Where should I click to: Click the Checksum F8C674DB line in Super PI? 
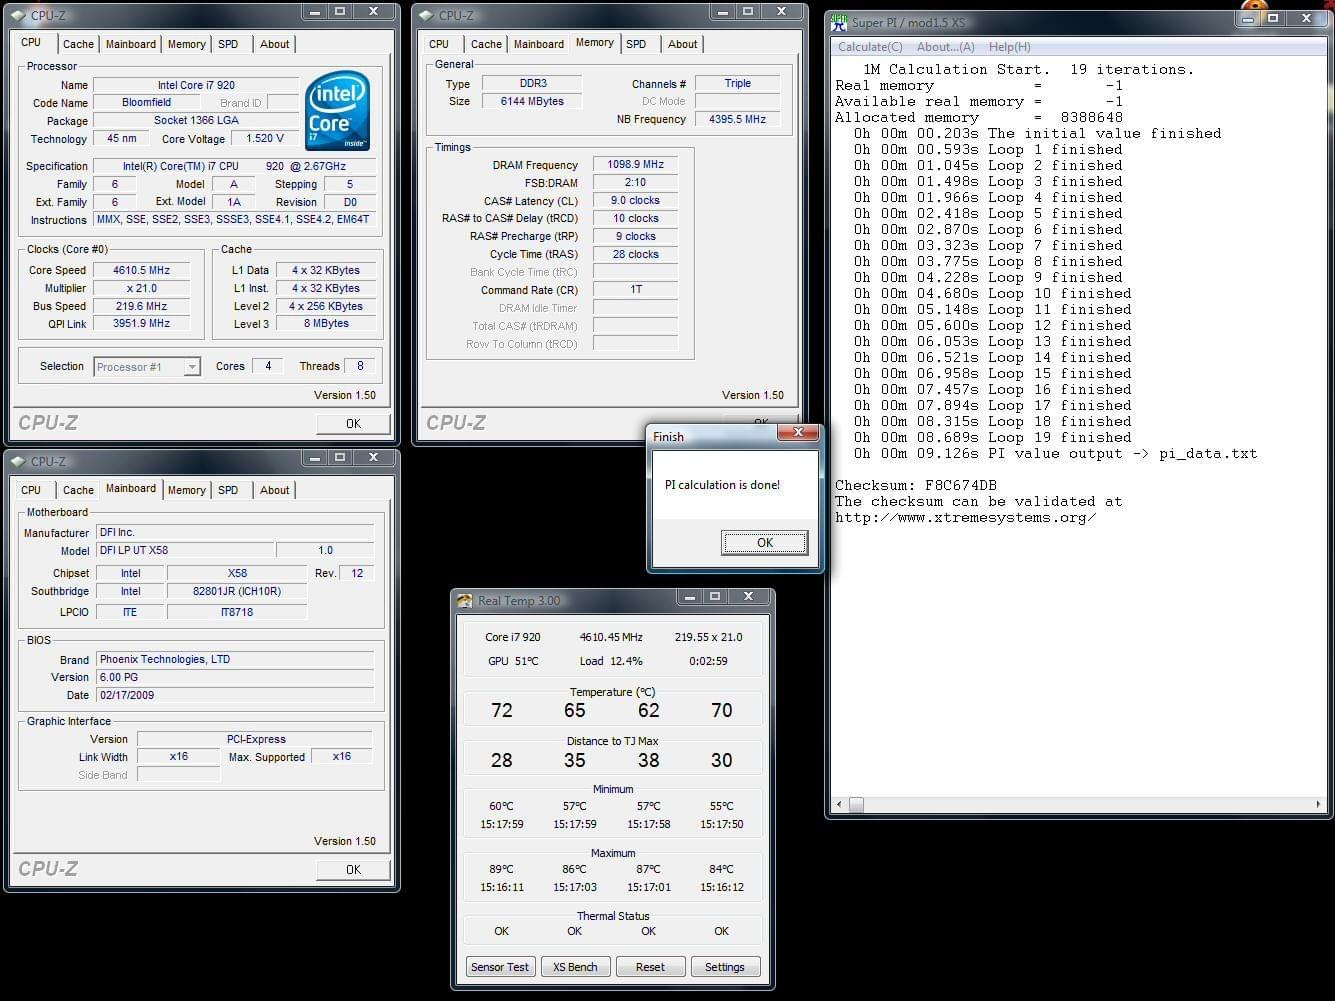(915, 486)
